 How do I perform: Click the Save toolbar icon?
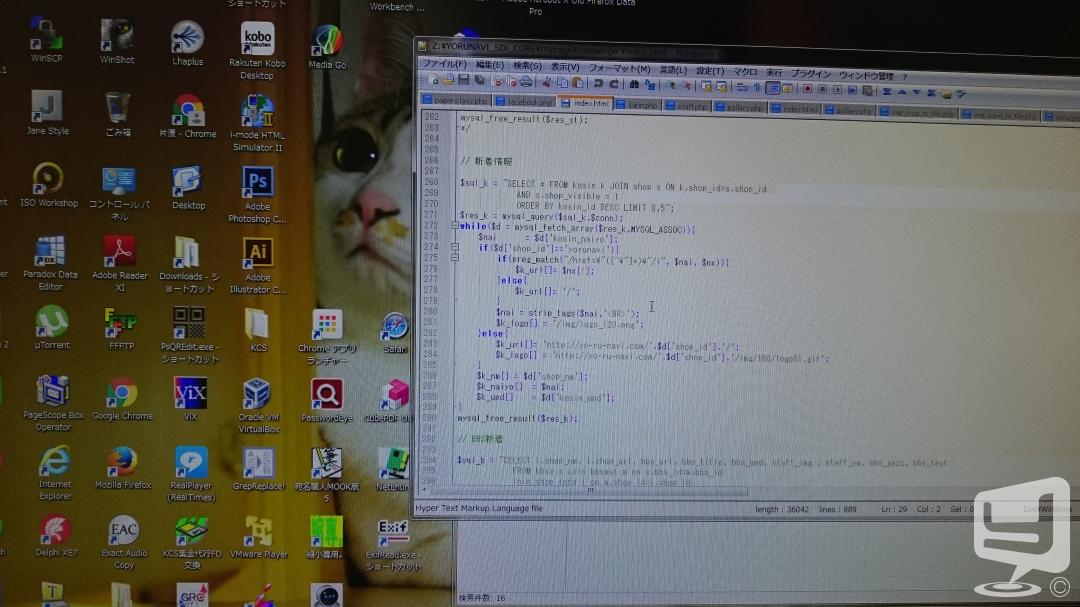coord(464,81)
